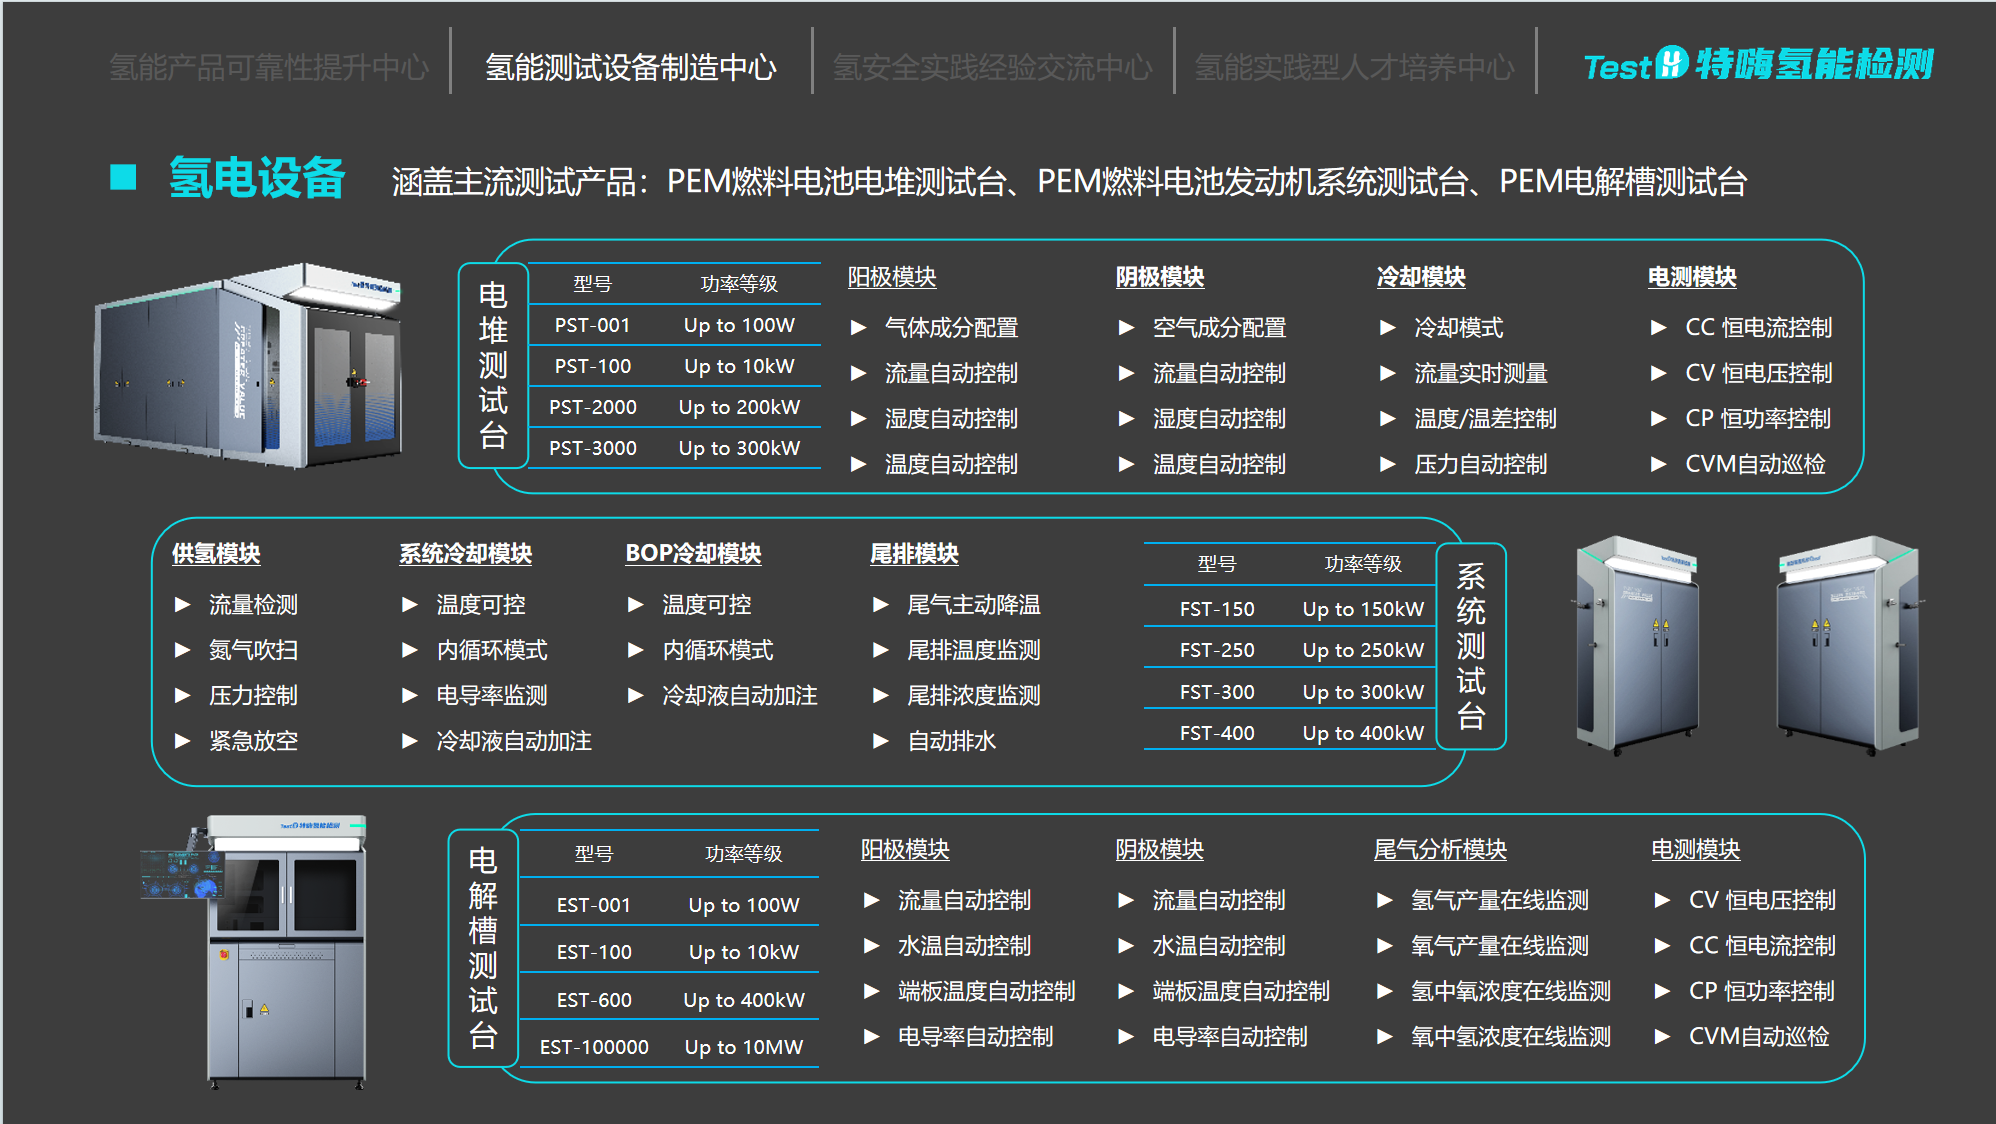The width and height of the screenshot is (1996, 1124).
Task: Select the 氢能测试设备制造中心 tab
Action: (x=631, y=67)
